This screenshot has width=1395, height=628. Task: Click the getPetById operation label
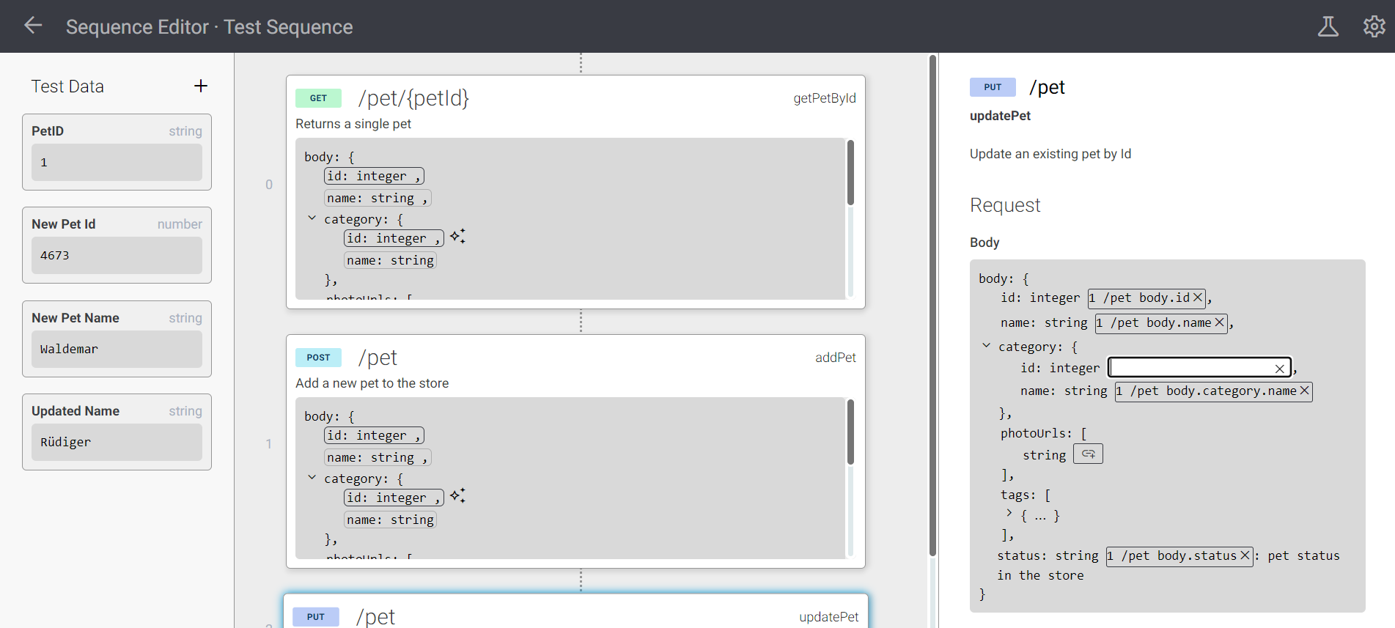coord(824,98)
